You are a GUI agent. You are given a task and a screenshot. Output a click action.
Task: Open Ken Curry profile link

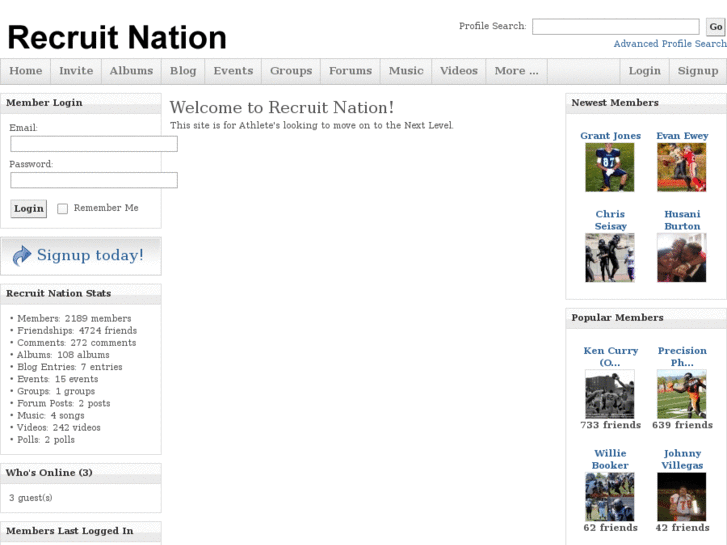point(610,357)
